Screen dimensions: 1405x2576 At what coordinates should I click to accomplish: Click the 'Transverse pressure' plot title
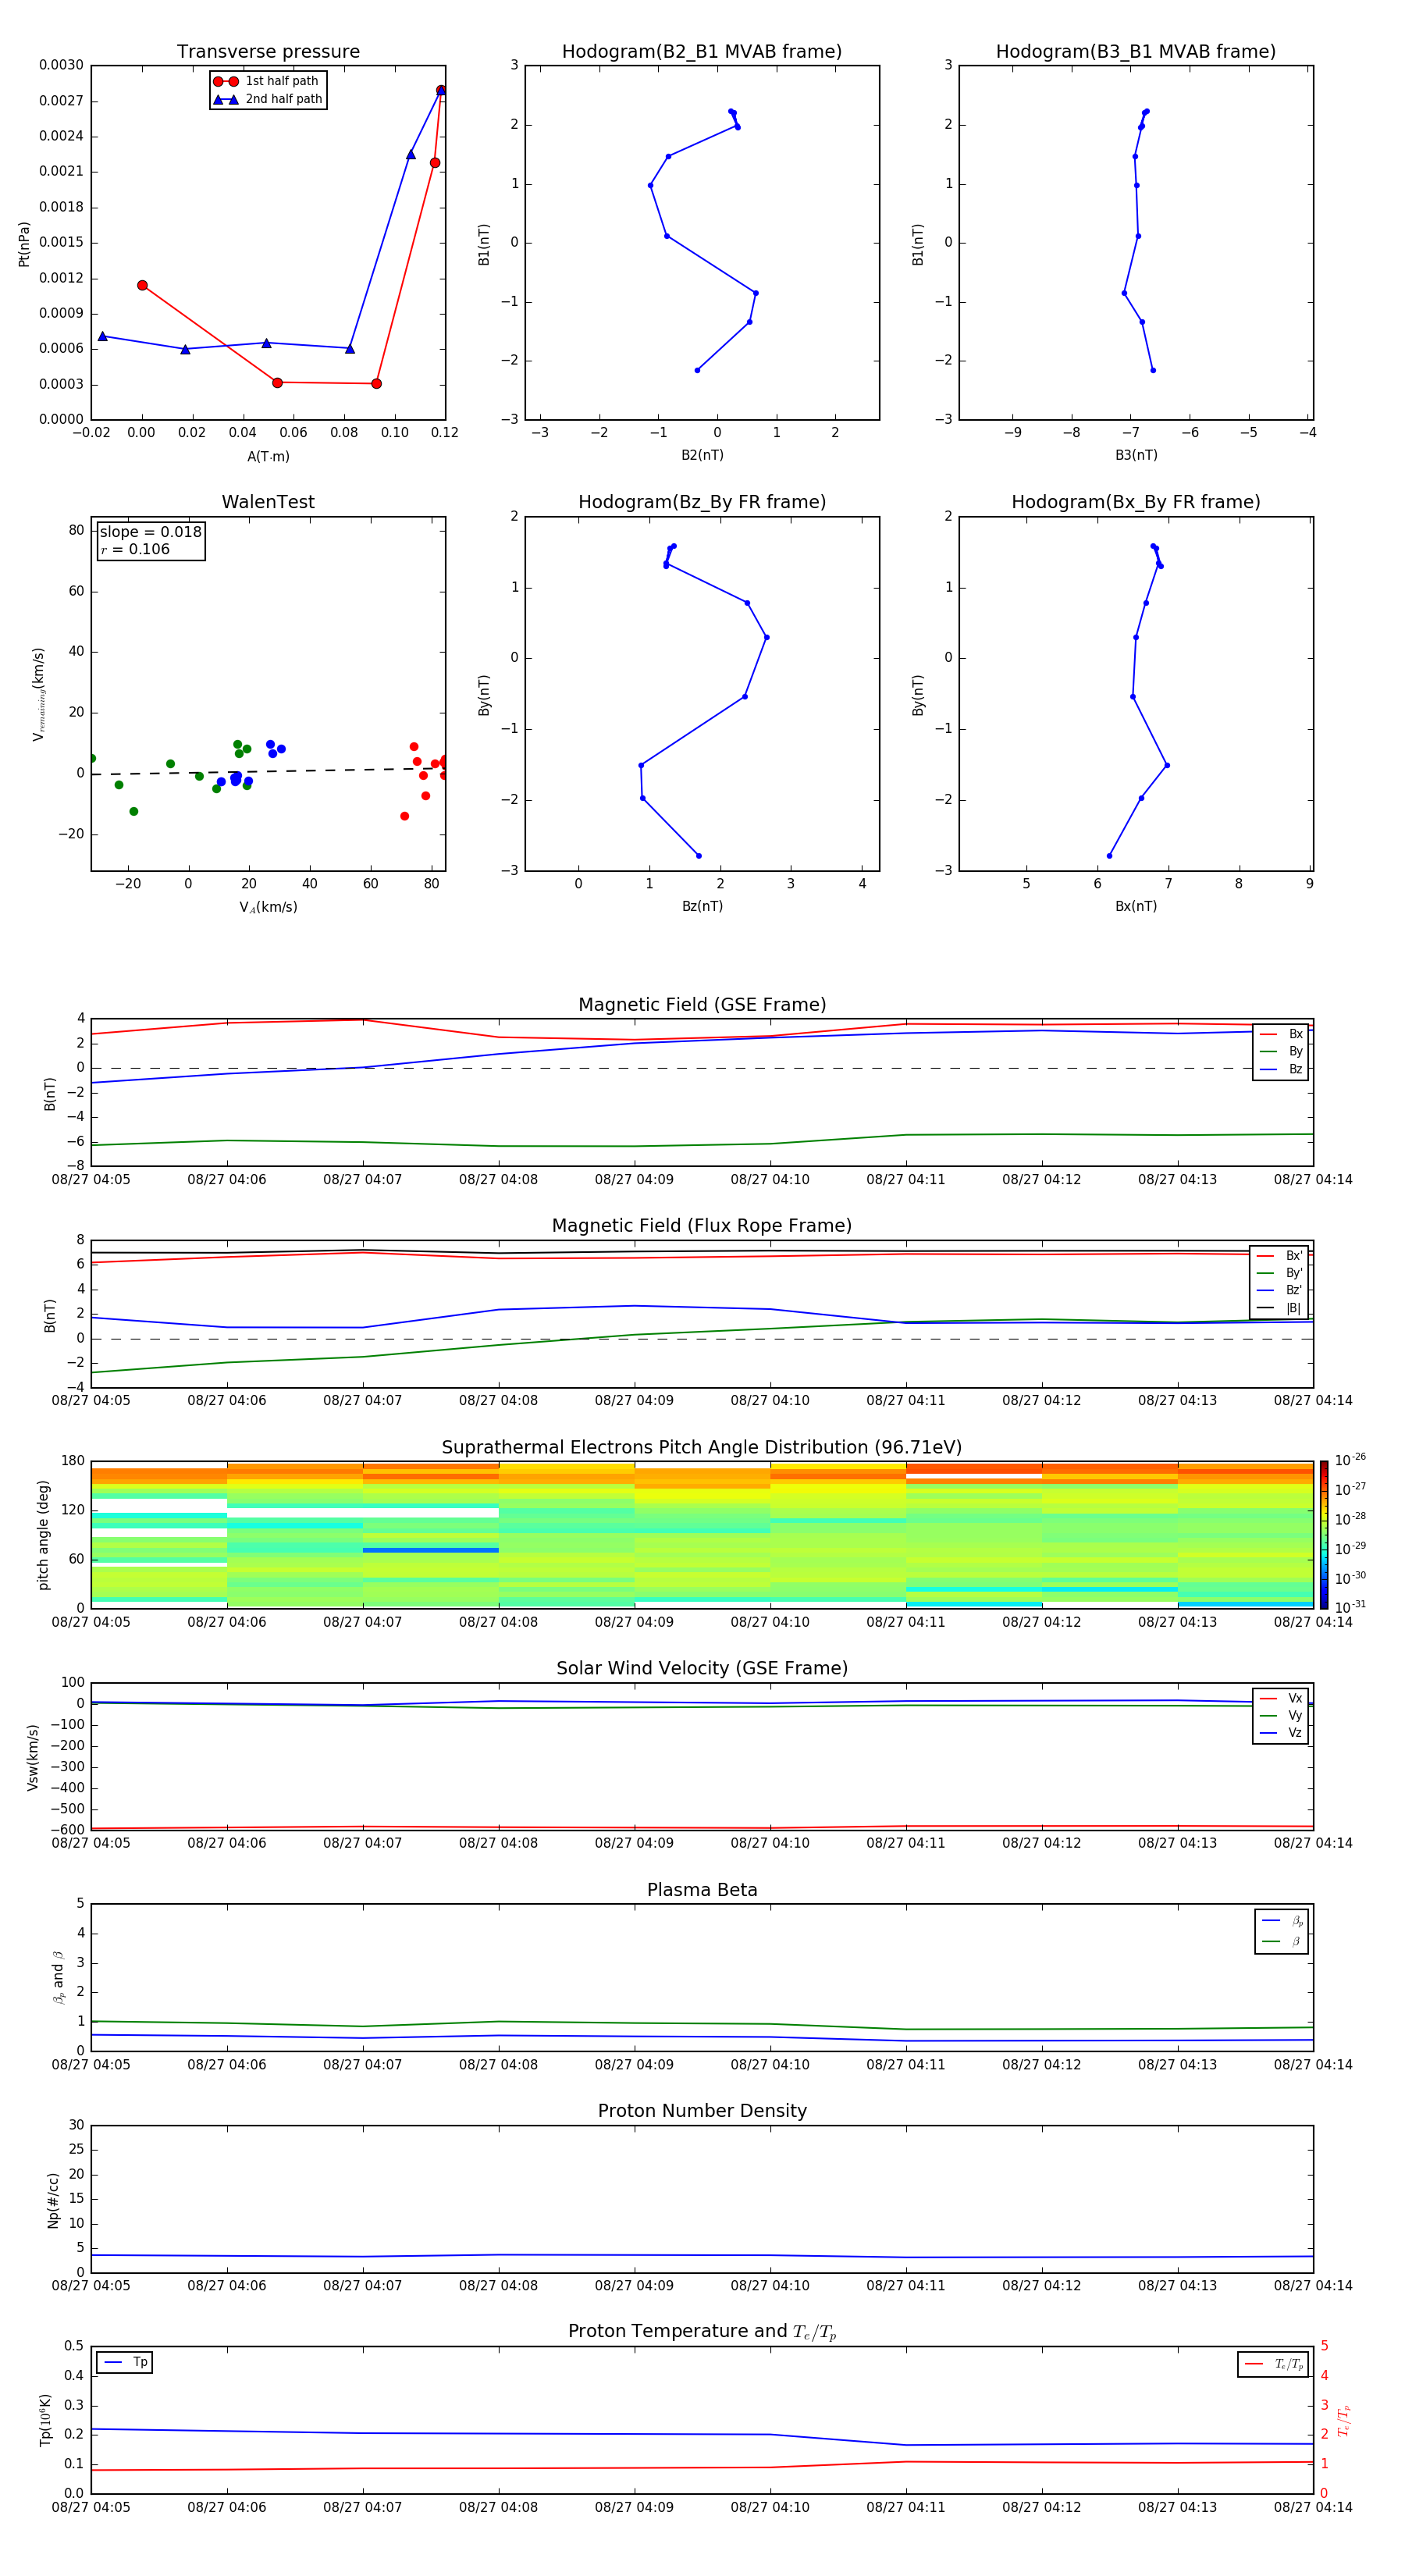[x=268, y=52]
